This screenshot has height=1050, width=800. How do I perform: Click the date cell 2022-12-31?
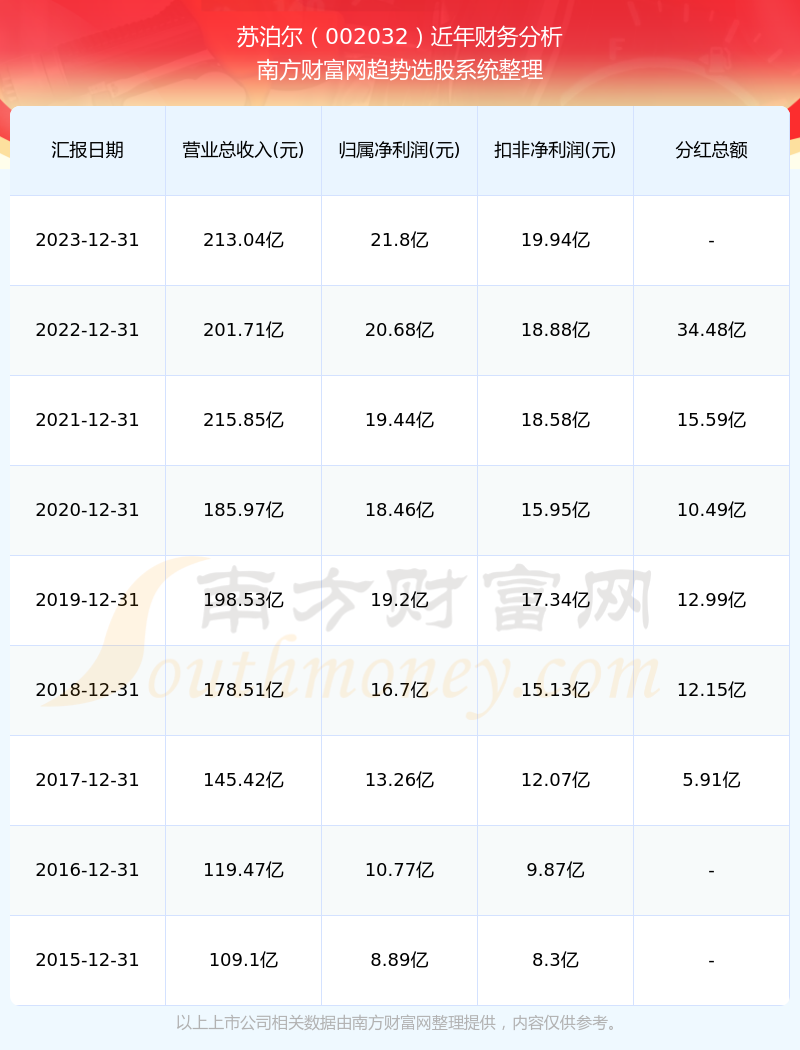(88, 330)
